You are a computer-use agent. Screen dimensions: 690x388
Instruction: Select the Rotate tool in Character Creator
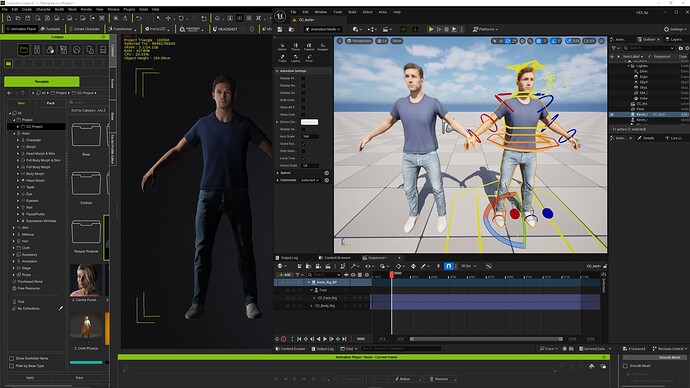(x=181, y=18)
